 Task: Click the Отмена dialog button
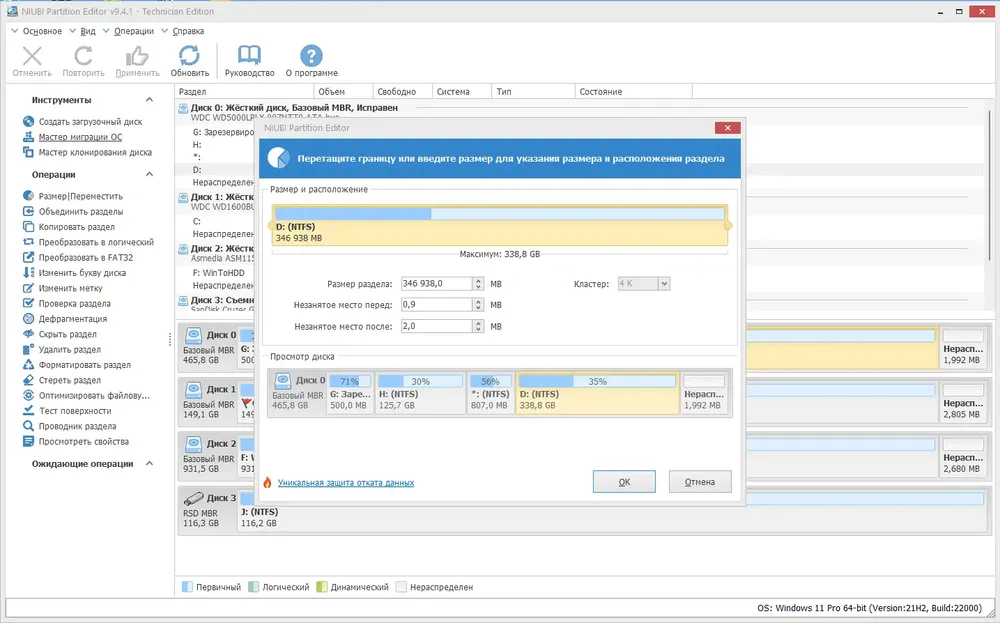tap(700, 482)
